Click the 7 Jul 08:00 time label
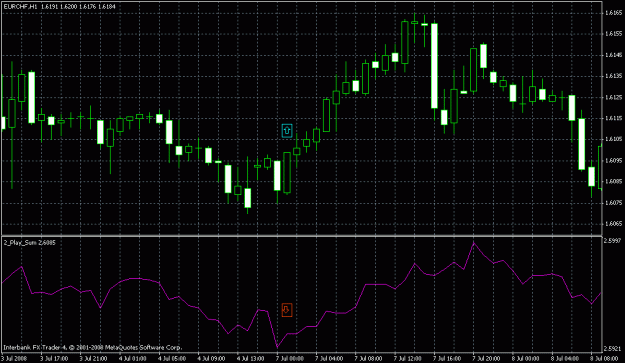Viewport: 625px width, 363px height. click(x=369, y=358)
